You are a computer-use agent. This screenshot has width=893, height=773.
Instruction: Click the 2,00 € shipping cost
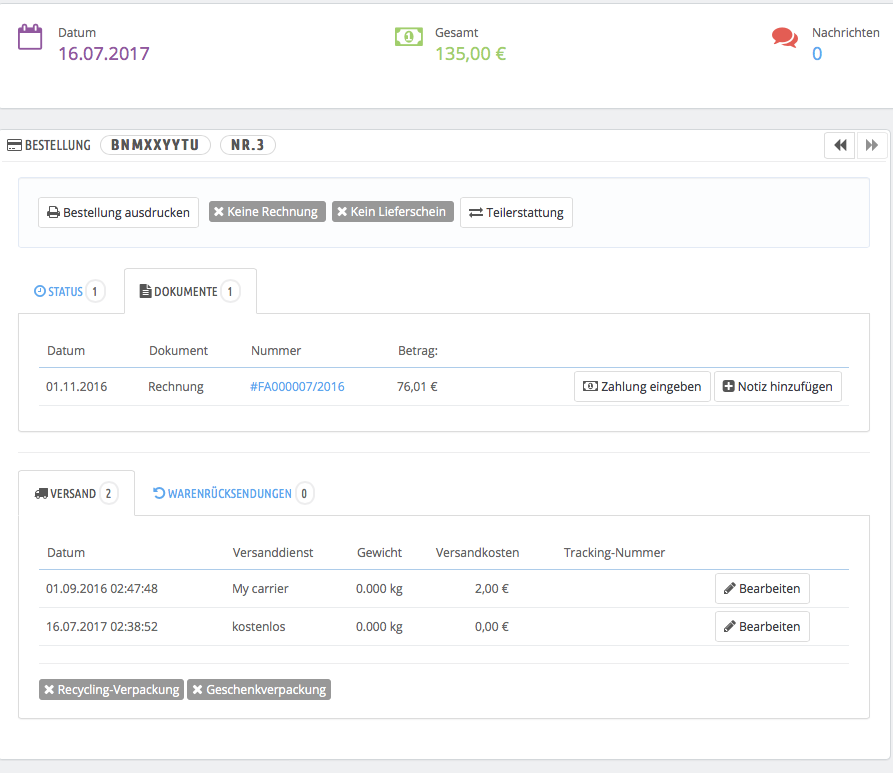(491, 588)
